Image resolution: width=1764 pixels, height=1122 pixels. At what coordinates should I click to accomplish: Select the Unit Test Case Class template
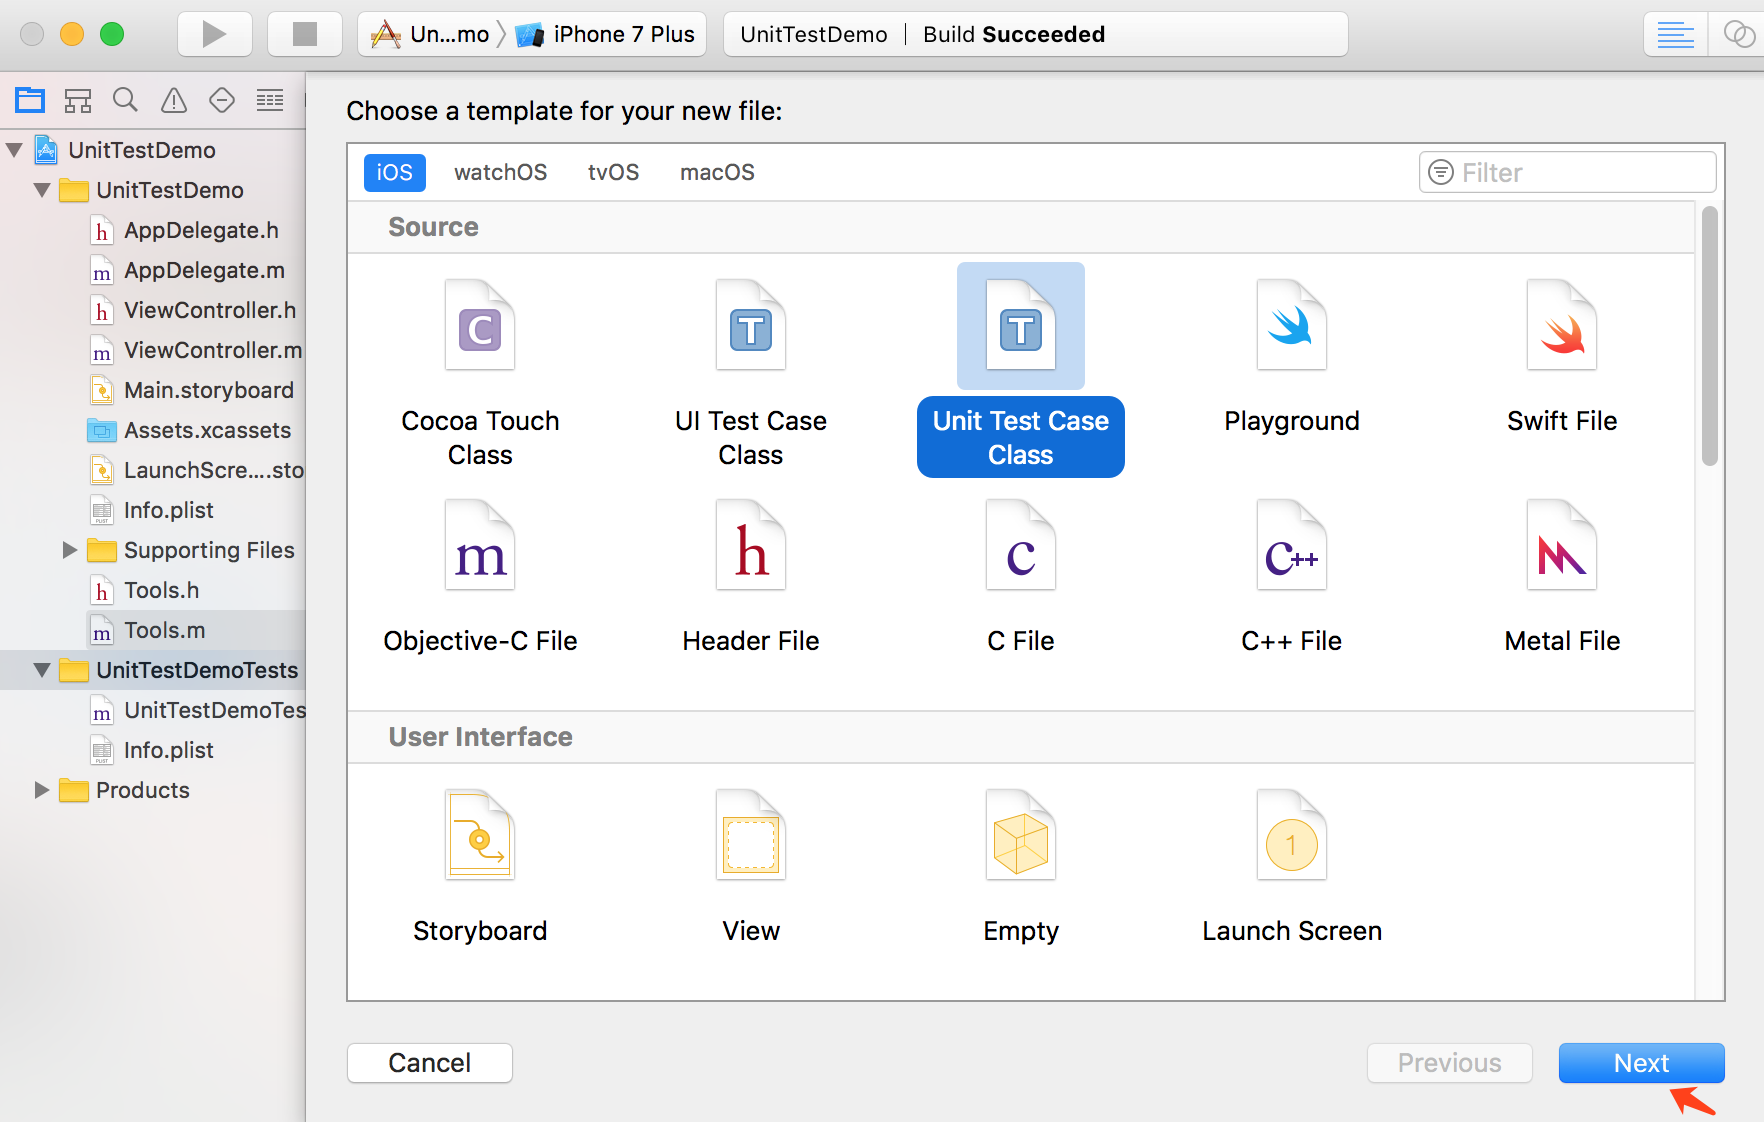[x=1021, y=372]
